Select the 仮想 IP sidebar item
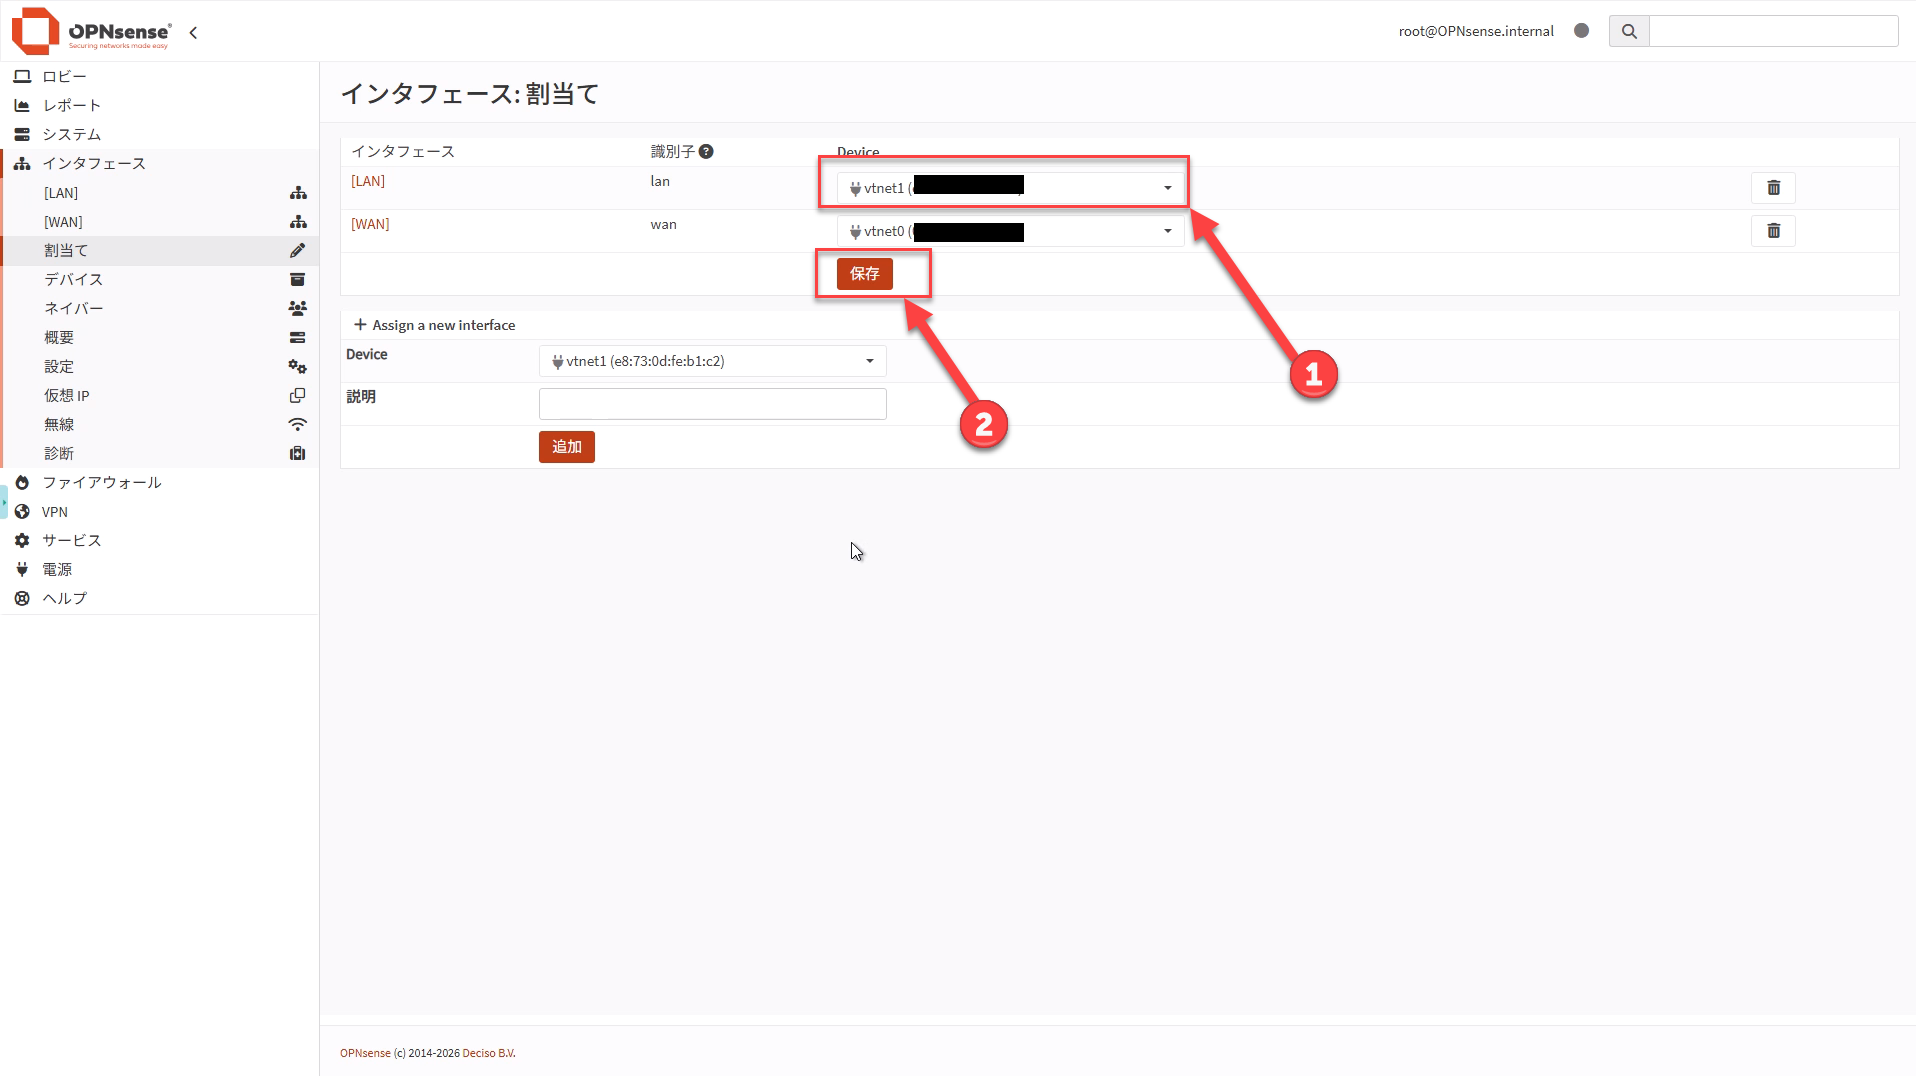The image size is (1916, 1076). pyautogui.click(x=67, y=396)
